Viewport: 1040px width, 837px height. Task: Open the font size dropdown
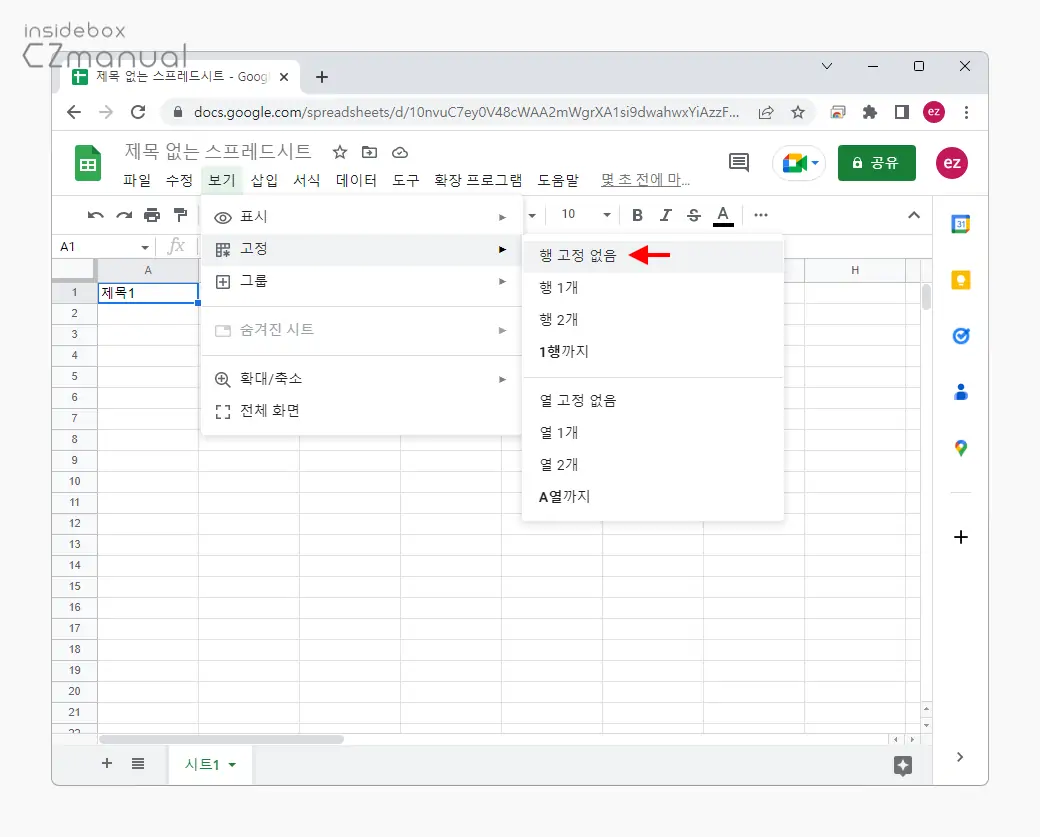(x=606, y=215)
